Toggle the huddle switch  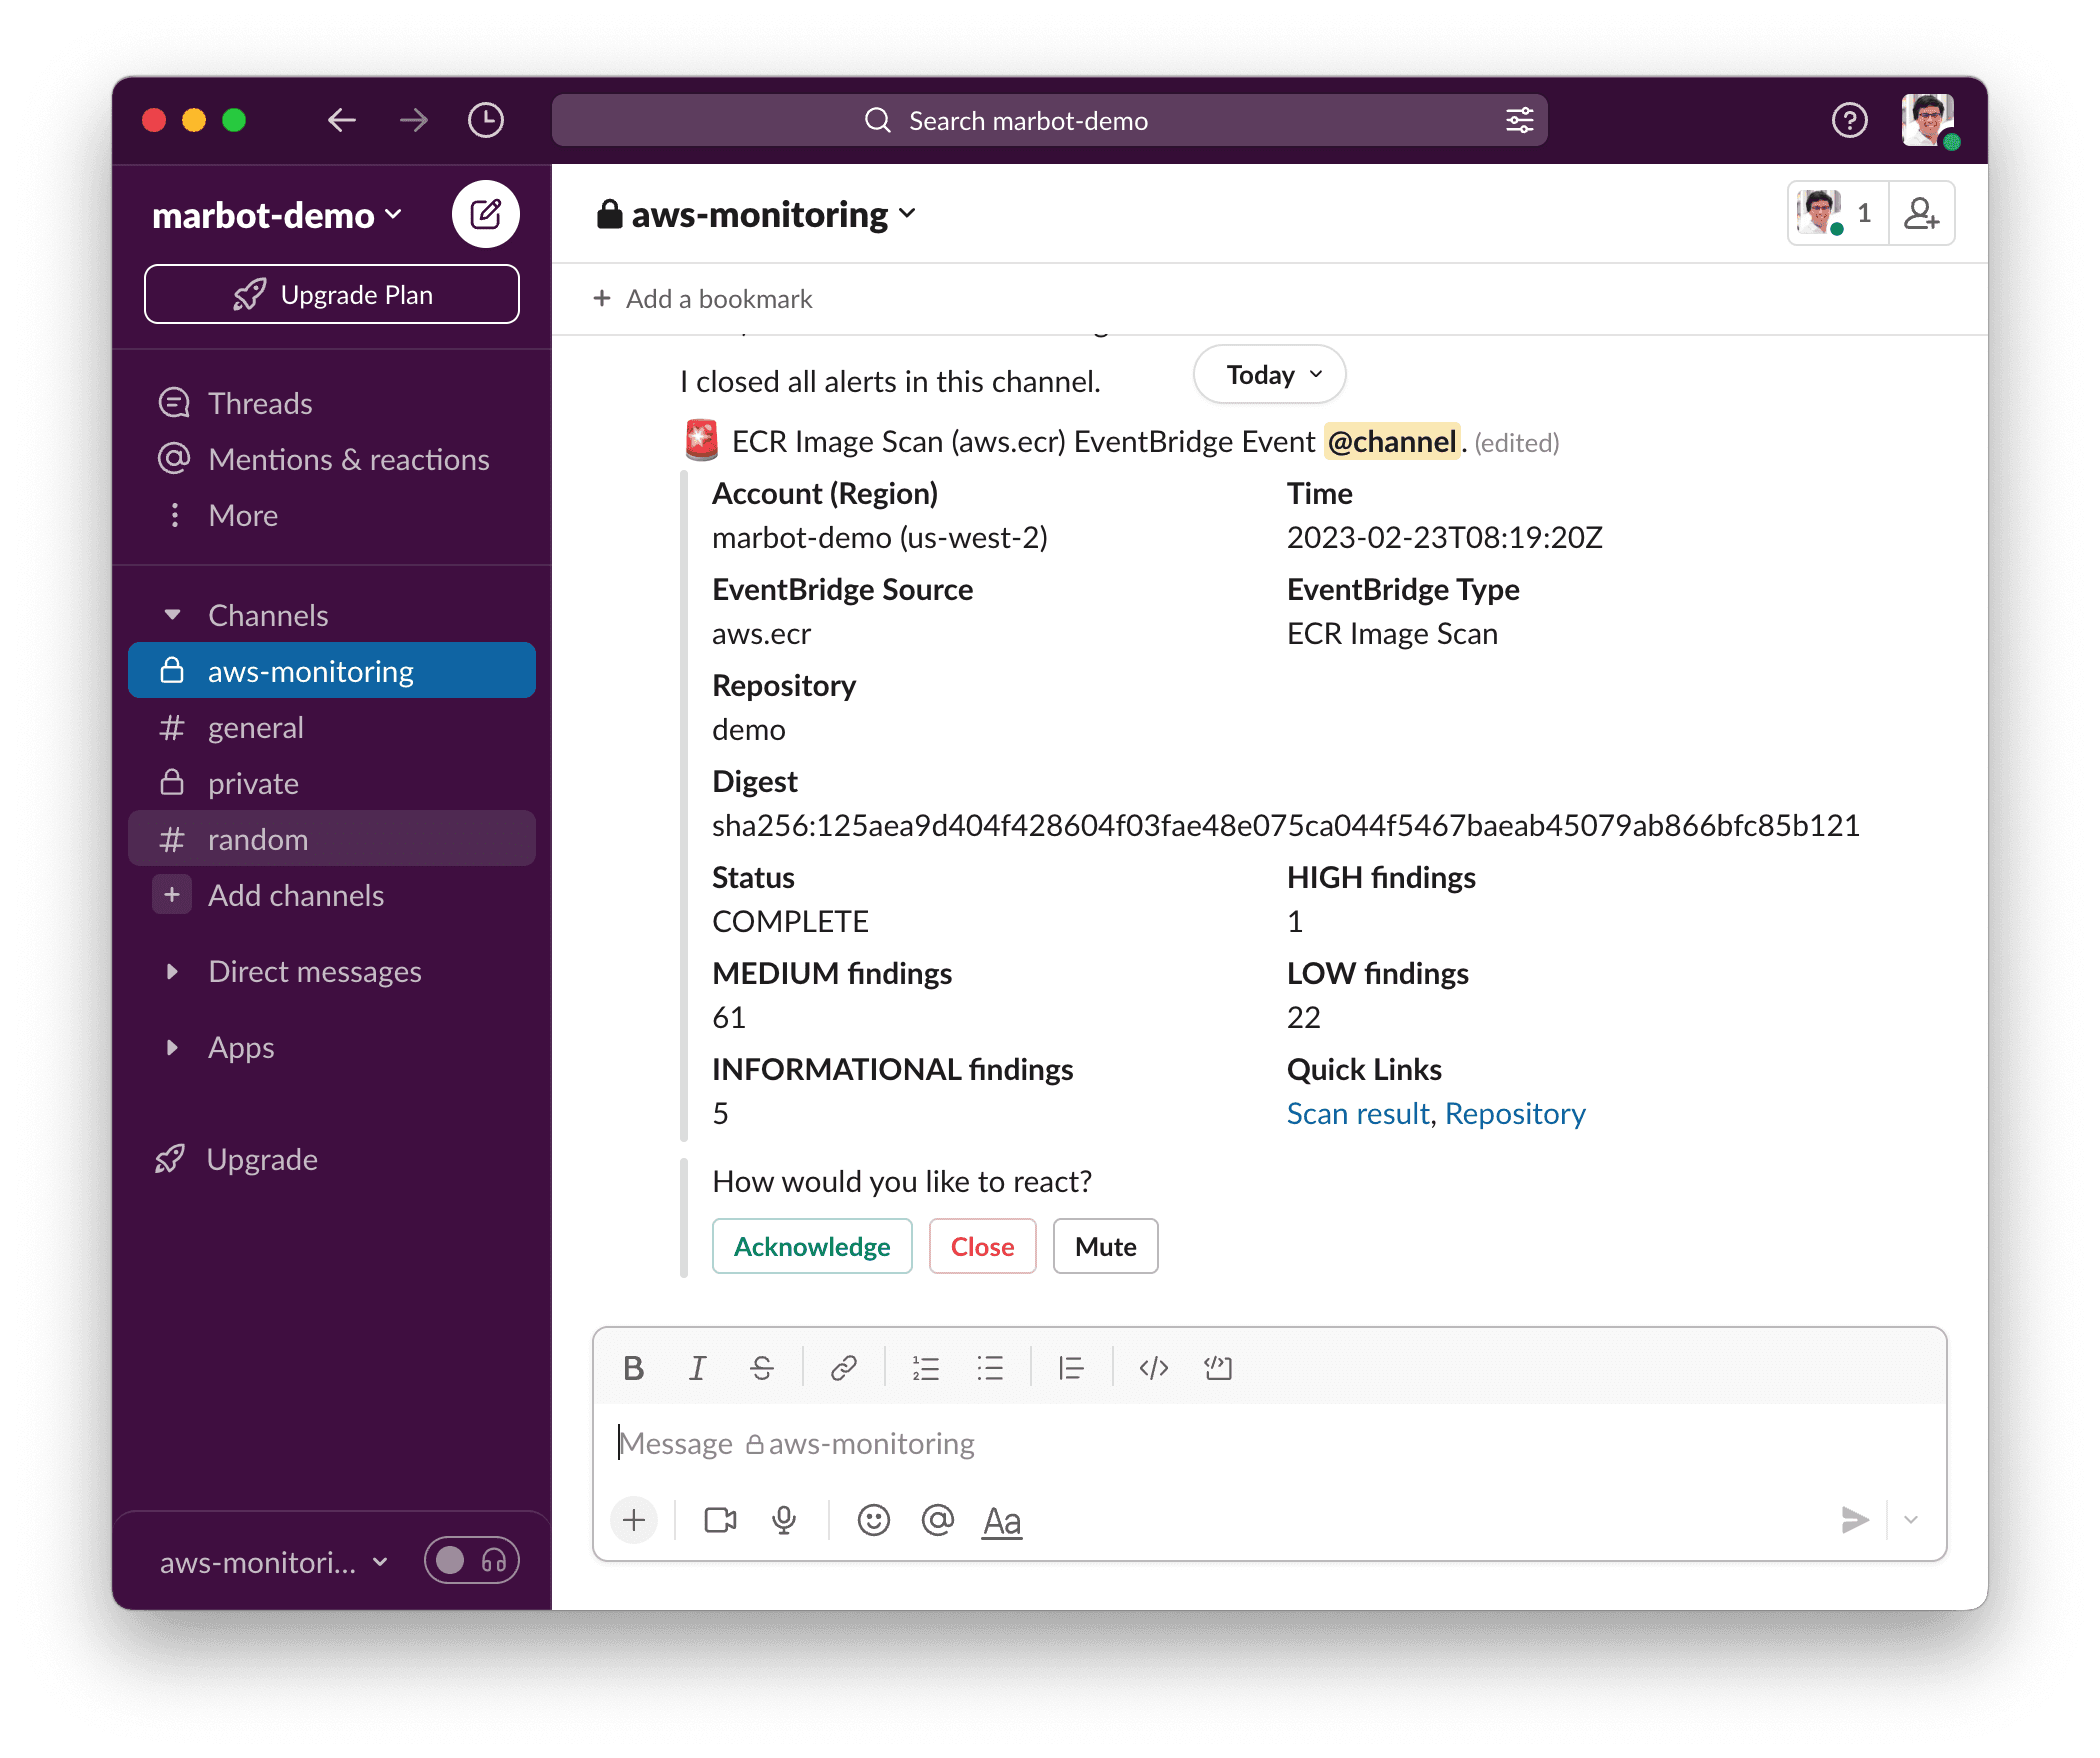pyautogui.click(x=472, y=1561)
